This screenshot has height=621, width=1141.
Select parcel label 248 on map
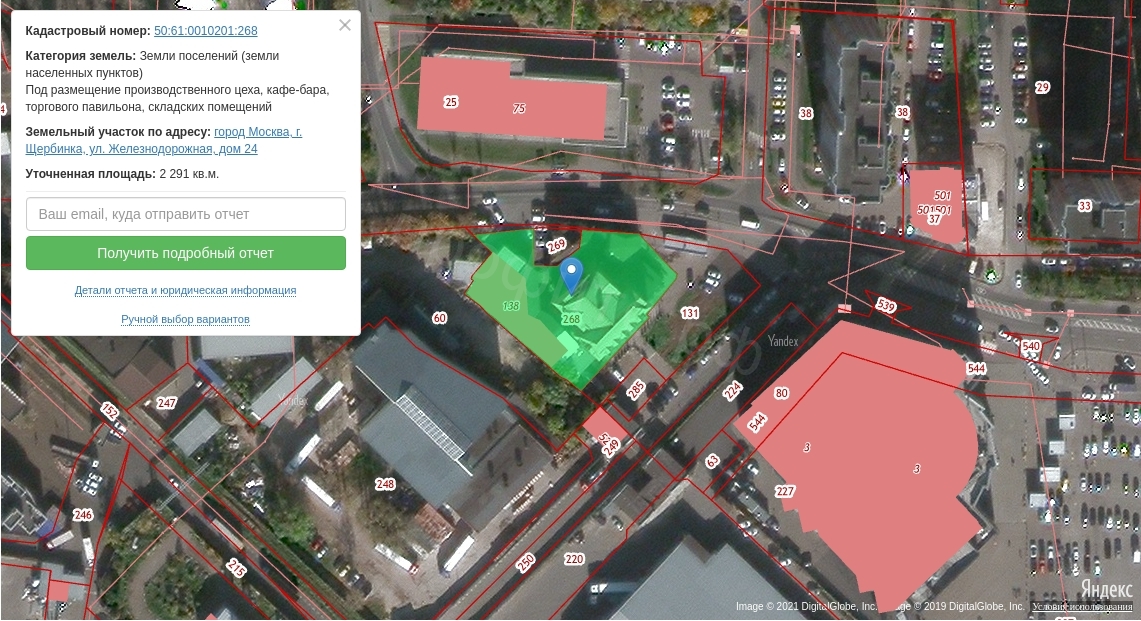click(385, 484)
